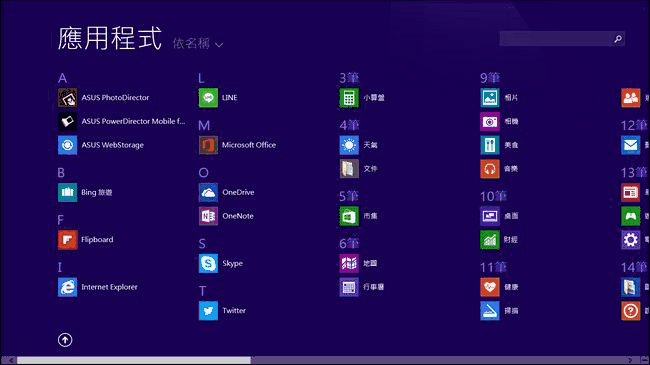The image size is (650, 365).
Task: Open the 健康 health app
Action: pos(499,287)
